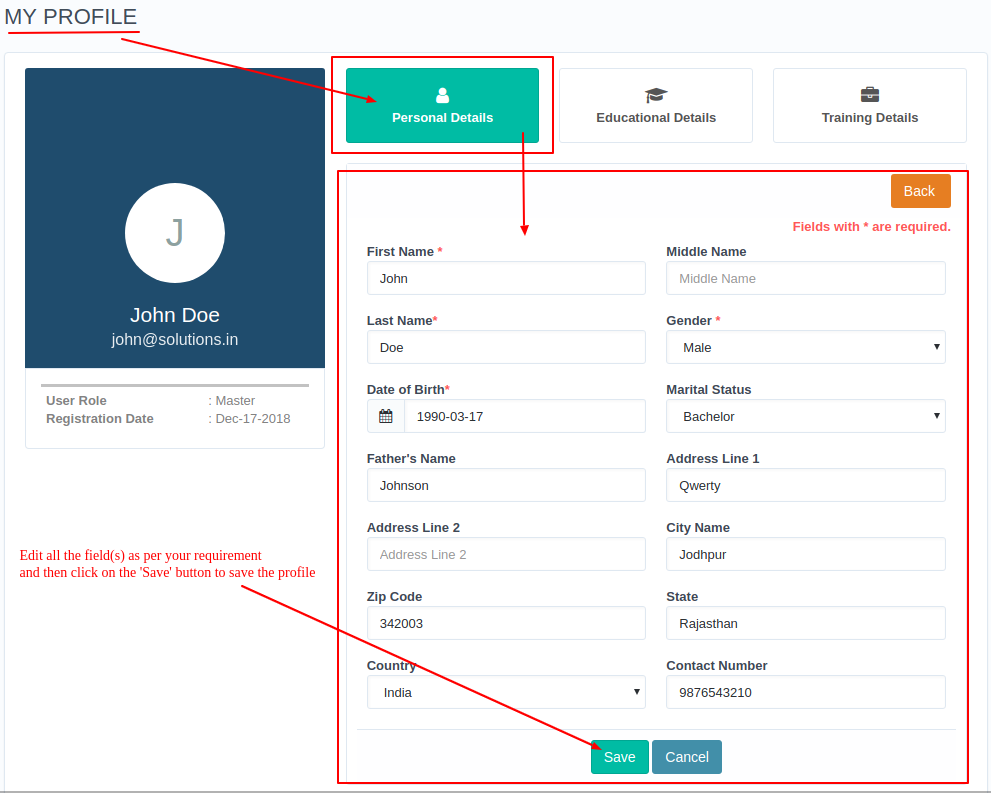Open the Date of Birth calendar icon
The height and width of the screenshot is (793, 991).
[386, 416]
